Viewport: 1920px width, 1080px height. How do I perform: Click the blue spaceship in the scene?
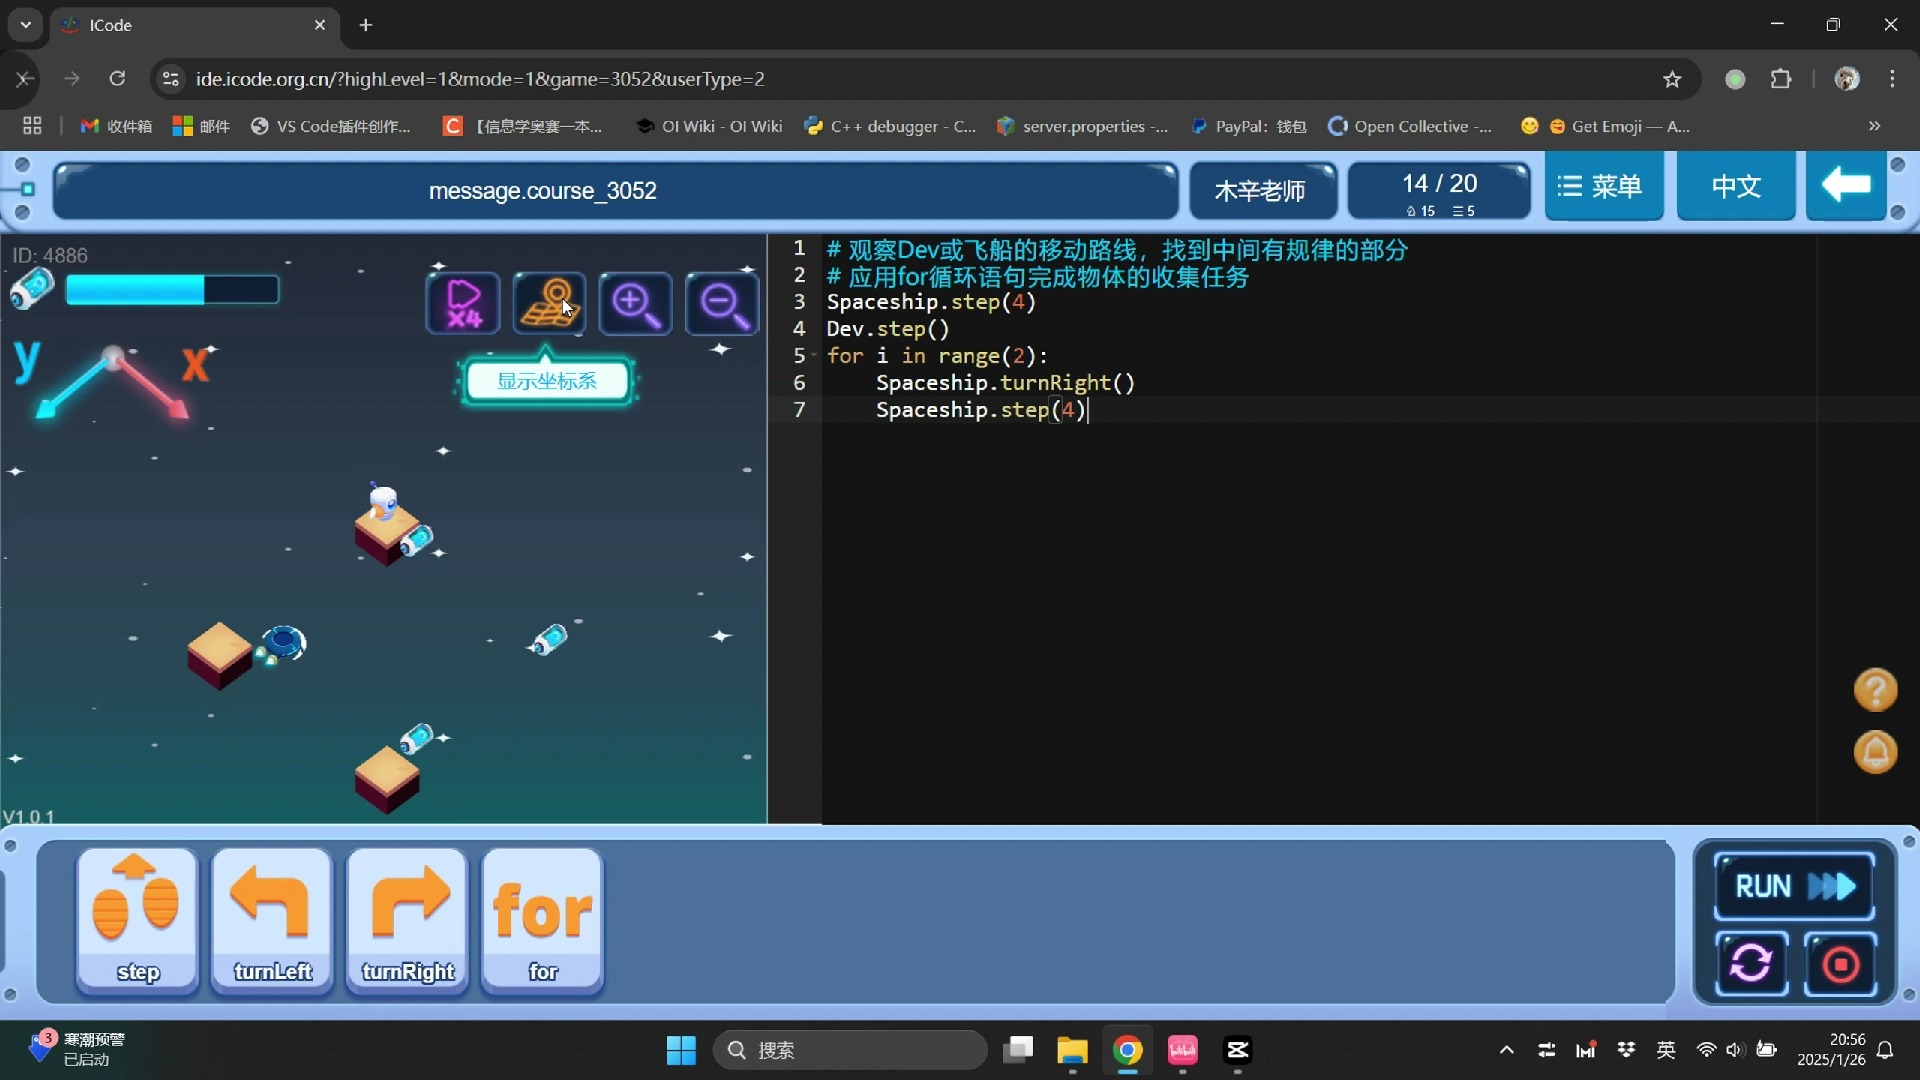point(283,643)
